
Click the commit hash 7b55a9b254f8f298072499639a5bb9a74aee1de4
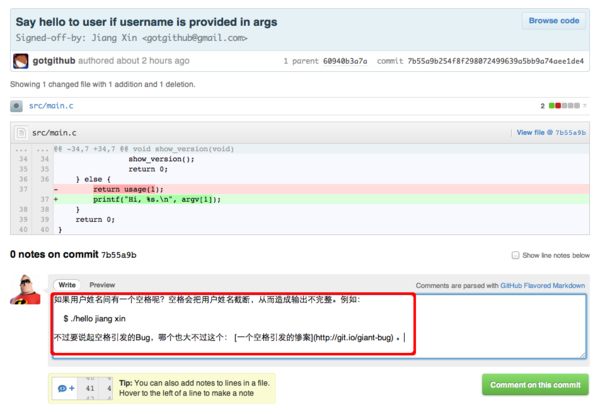coord(496,61)
